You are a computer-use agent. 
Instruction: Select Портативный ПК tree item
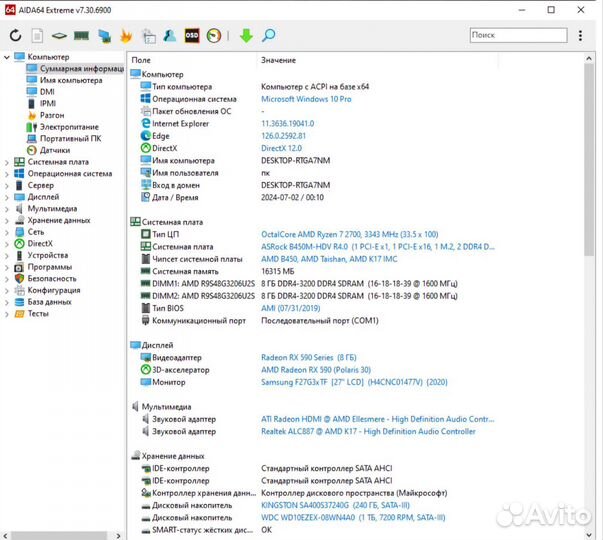point(64,138)
